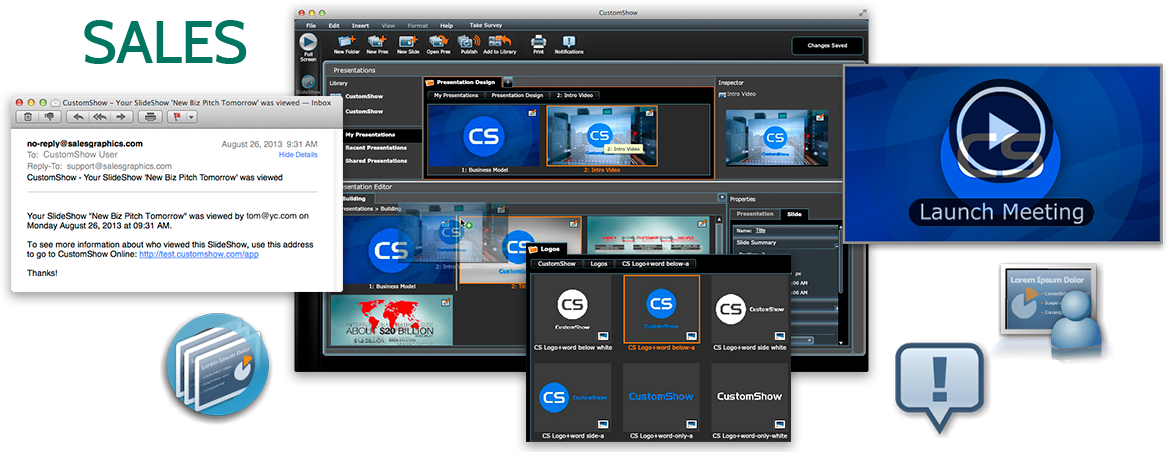
Task: Click the Logos breadcrumb button
Action: tap(599, 264)
